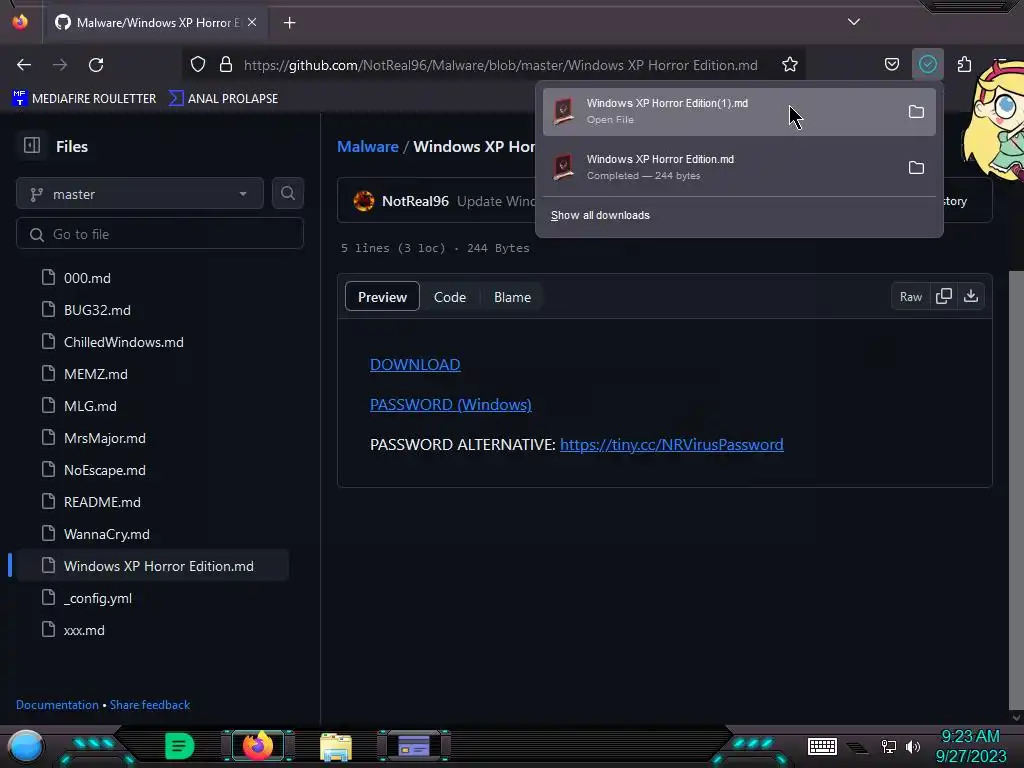Open Firefox View icon in the tab bar
Image resolution: width=1024 pixels, height=768 pixels.
coord(20,22)
